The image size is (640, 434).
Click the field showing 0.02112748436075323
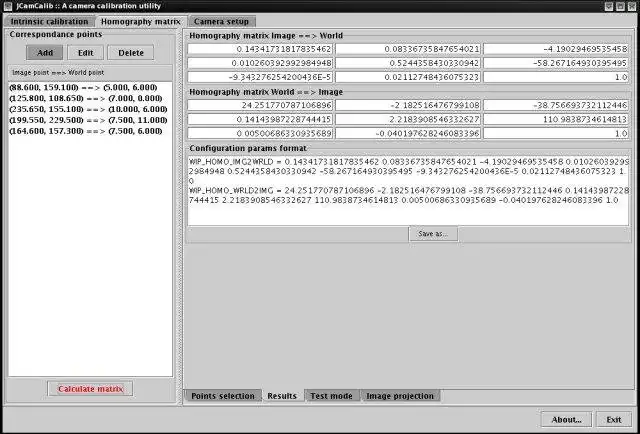click(408, 77)
